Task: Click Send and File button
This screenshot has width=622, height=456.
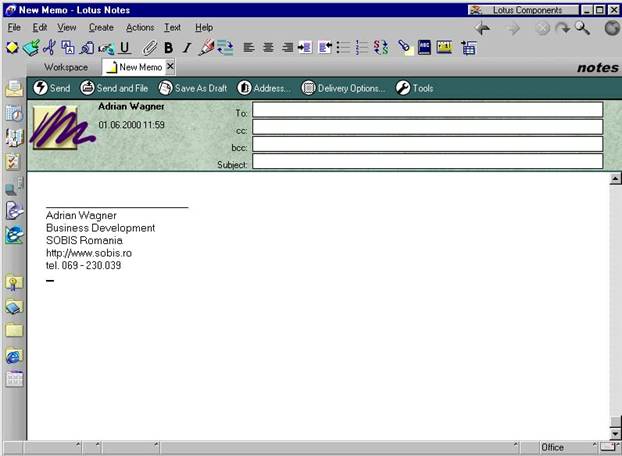Action: point(114,88)
